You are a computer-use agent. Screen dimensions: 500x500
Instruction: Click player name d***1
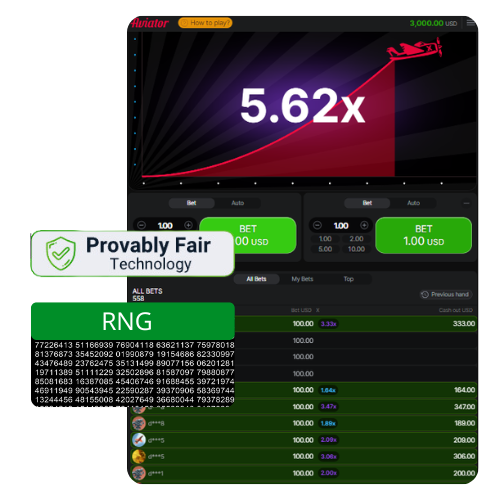click(x=156, y=473)
